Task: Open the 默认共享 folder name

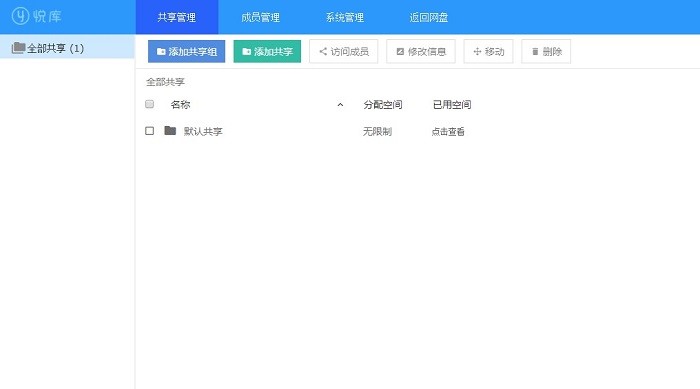Action: [203, 131]
